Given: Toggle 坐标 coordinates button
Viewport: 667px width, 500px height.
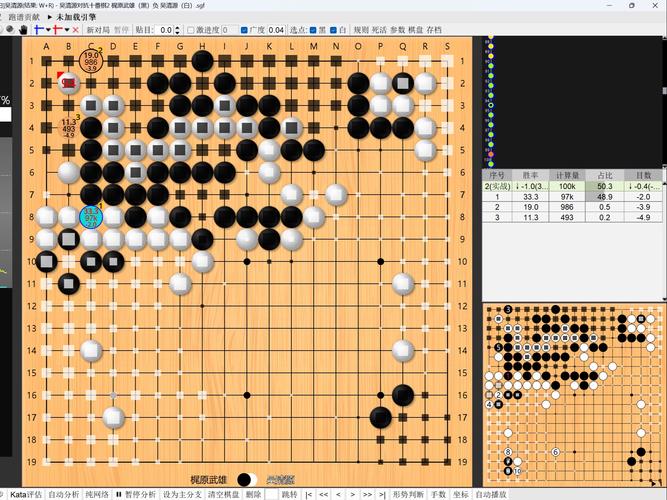Looking at the screenshot, I should (x=460, y=494).
